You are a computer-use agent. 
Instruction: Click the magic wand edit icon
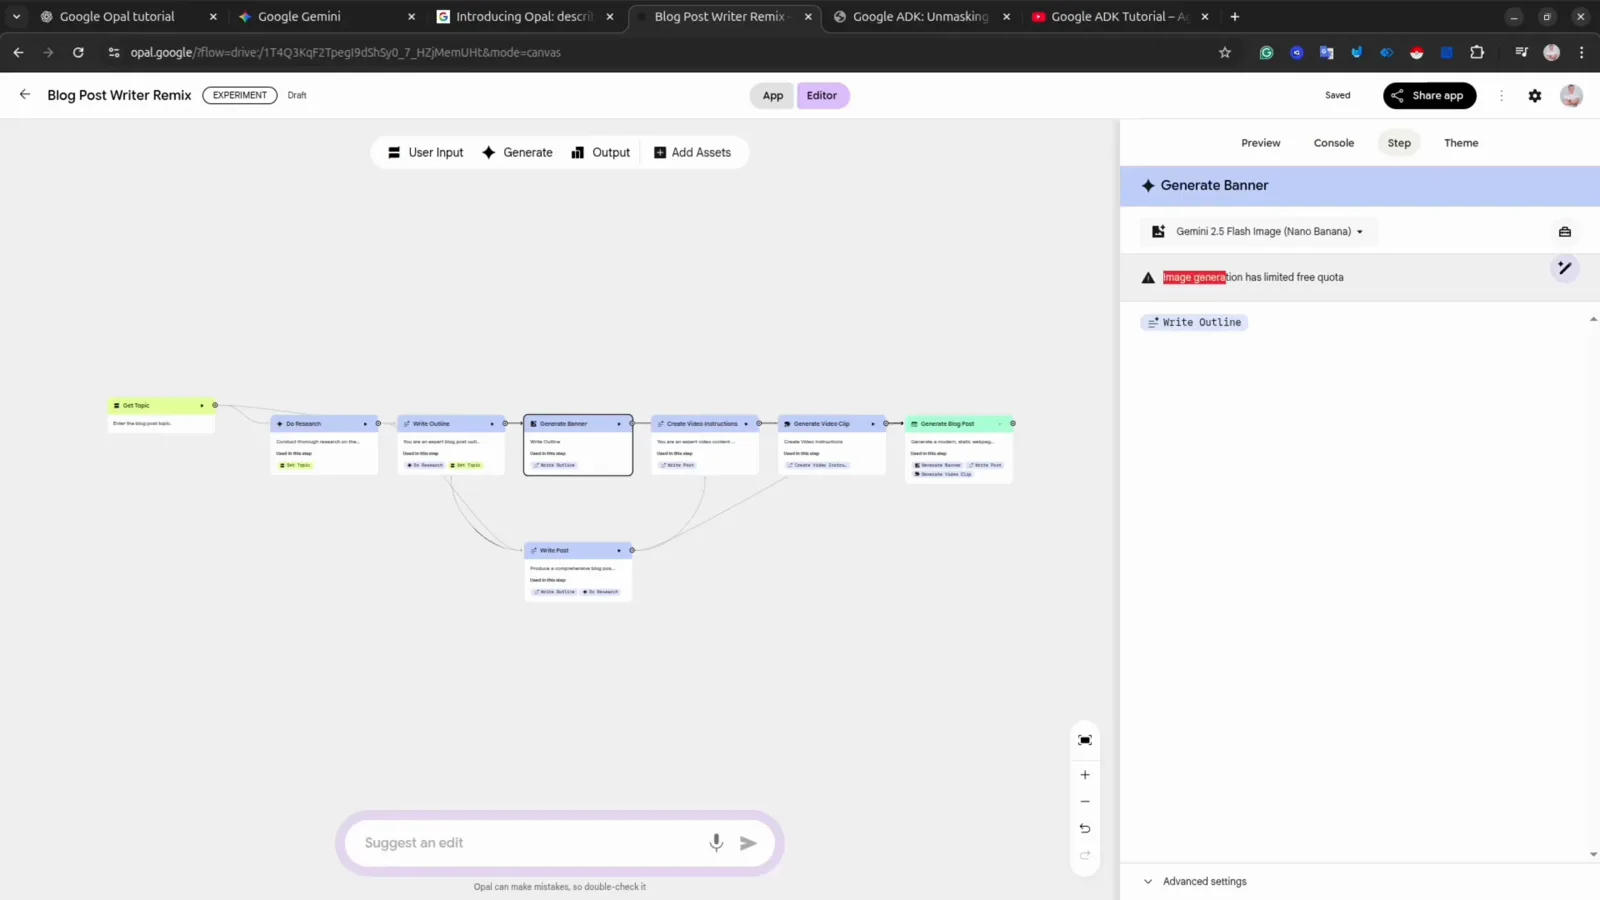point(1565,268)
